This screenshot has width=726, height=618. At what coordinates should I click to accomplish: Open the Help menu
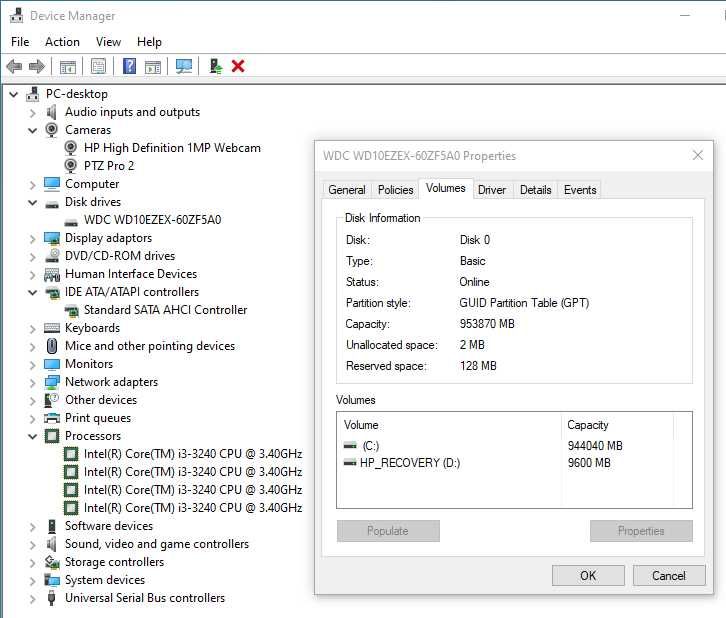click(149, 42)
